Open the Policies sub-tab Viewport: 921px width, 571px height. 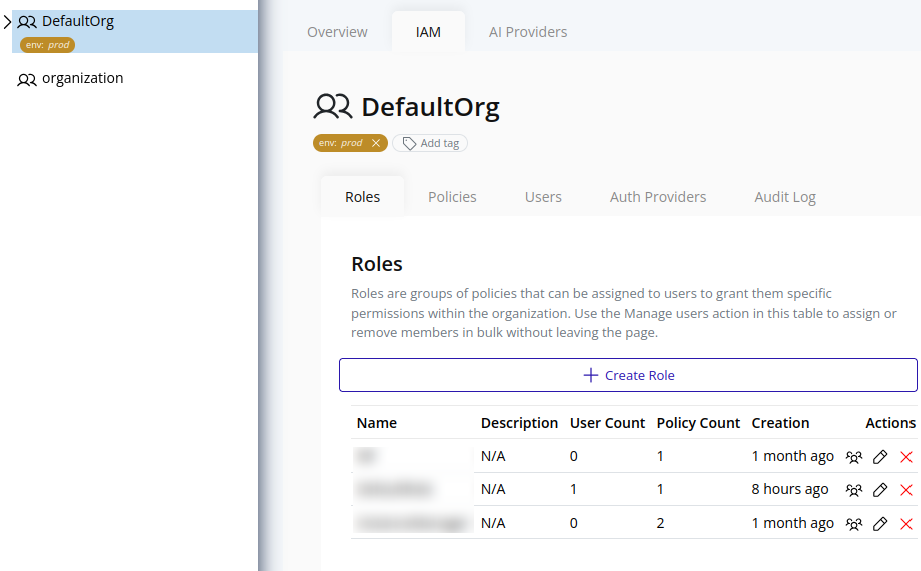(452, 197)
